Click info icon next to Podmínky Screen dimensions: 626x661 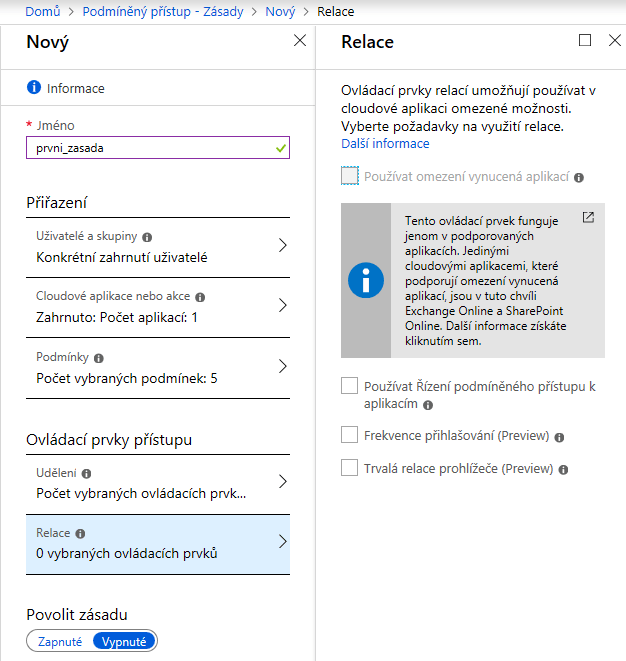99,357
